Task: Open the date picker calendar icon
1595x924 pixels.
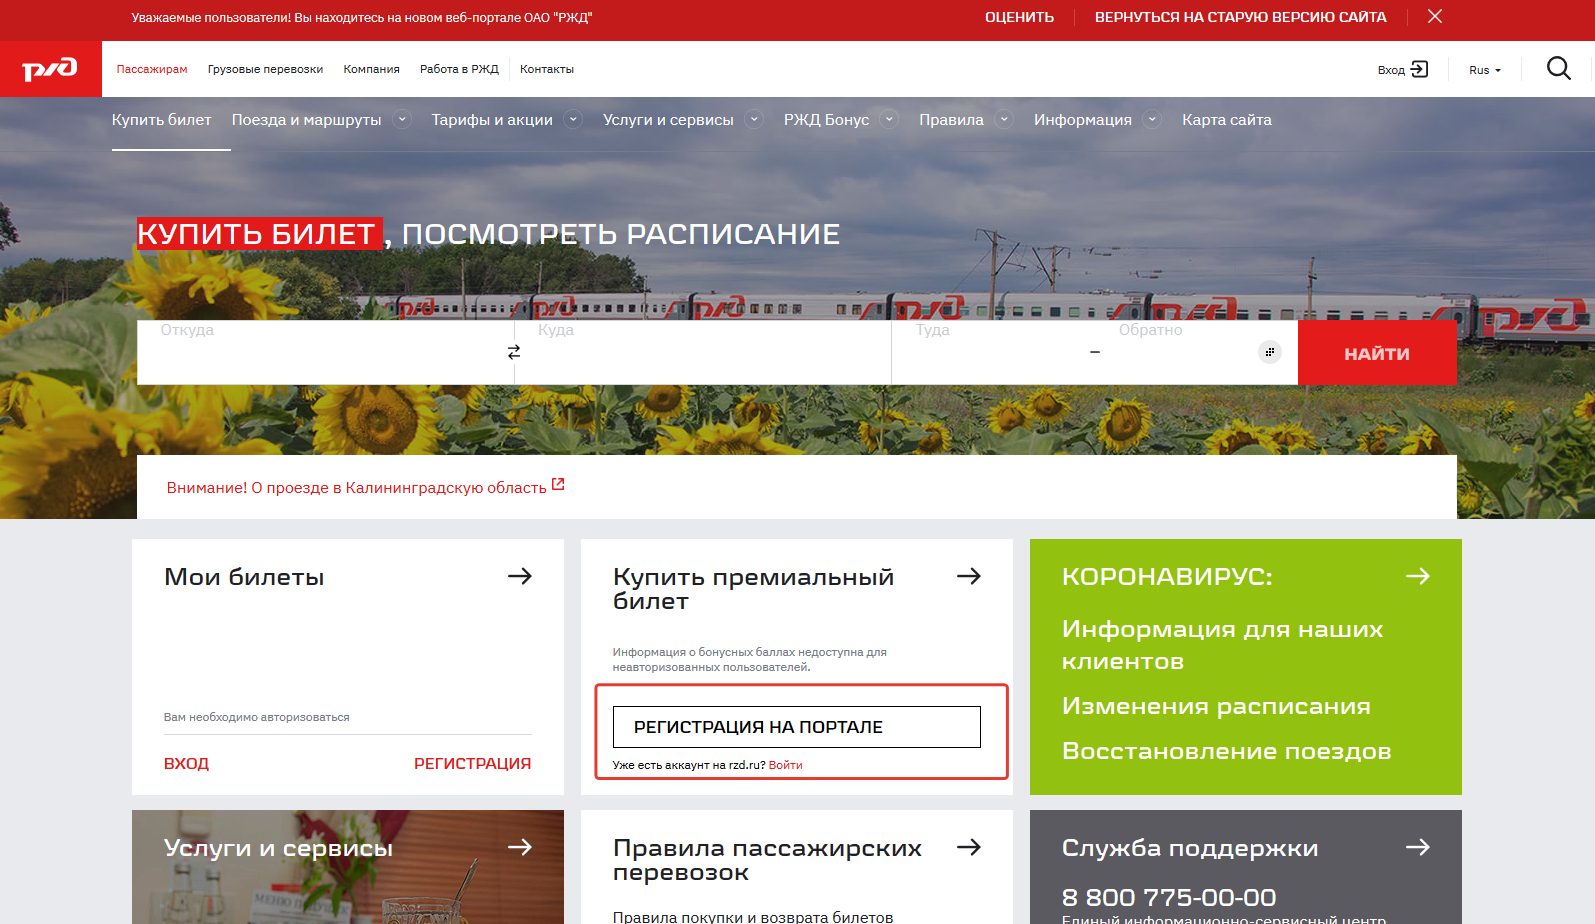Action: point(1269,352)
